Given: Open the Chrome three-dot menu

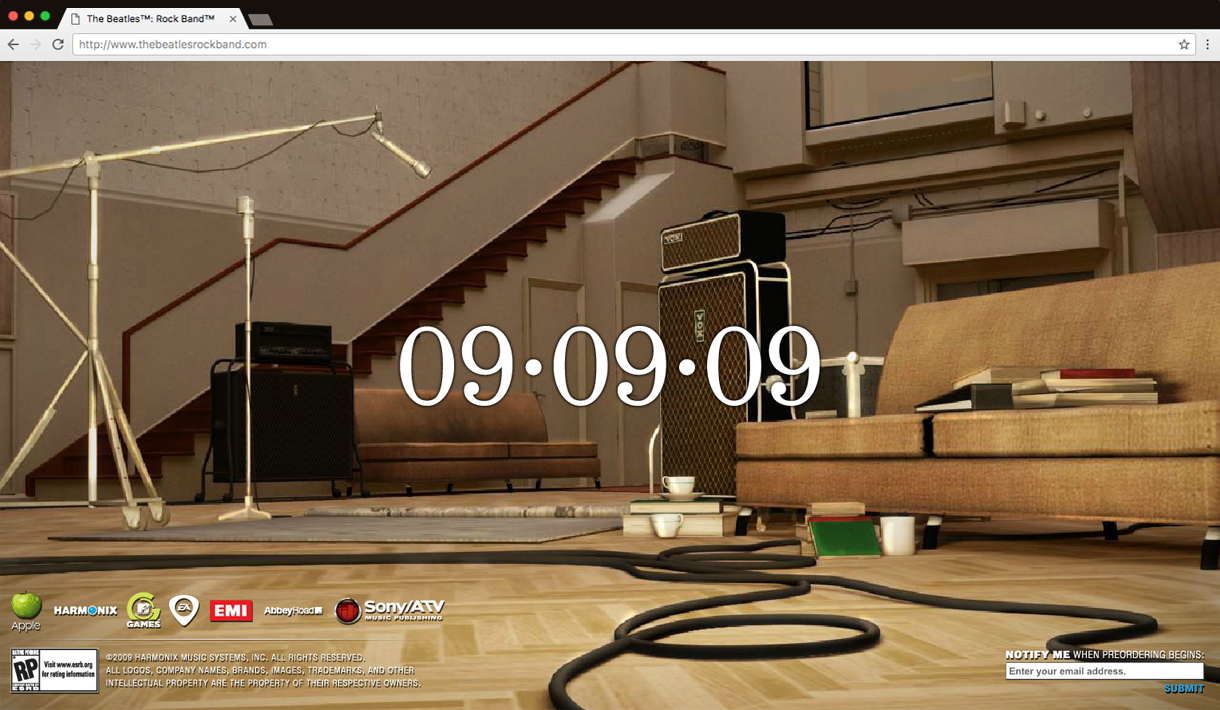Looking at the screenshot, I should (x=1207, y=44).
